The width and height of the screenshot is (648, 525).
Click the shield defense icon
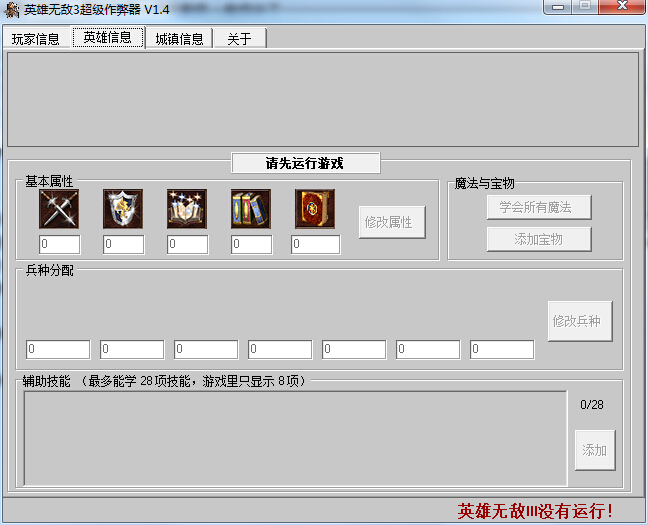(123, 209)
